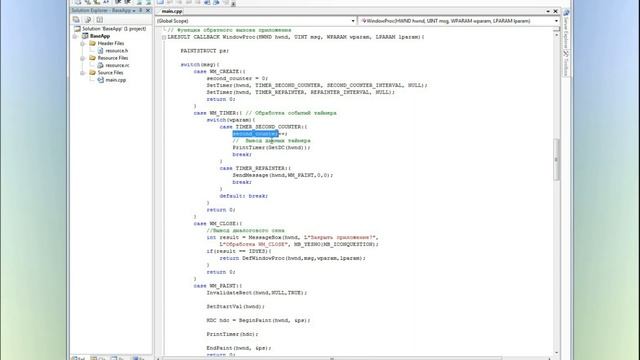Click the resource.h file icon
640x360 pixels.
pos(100,51)
